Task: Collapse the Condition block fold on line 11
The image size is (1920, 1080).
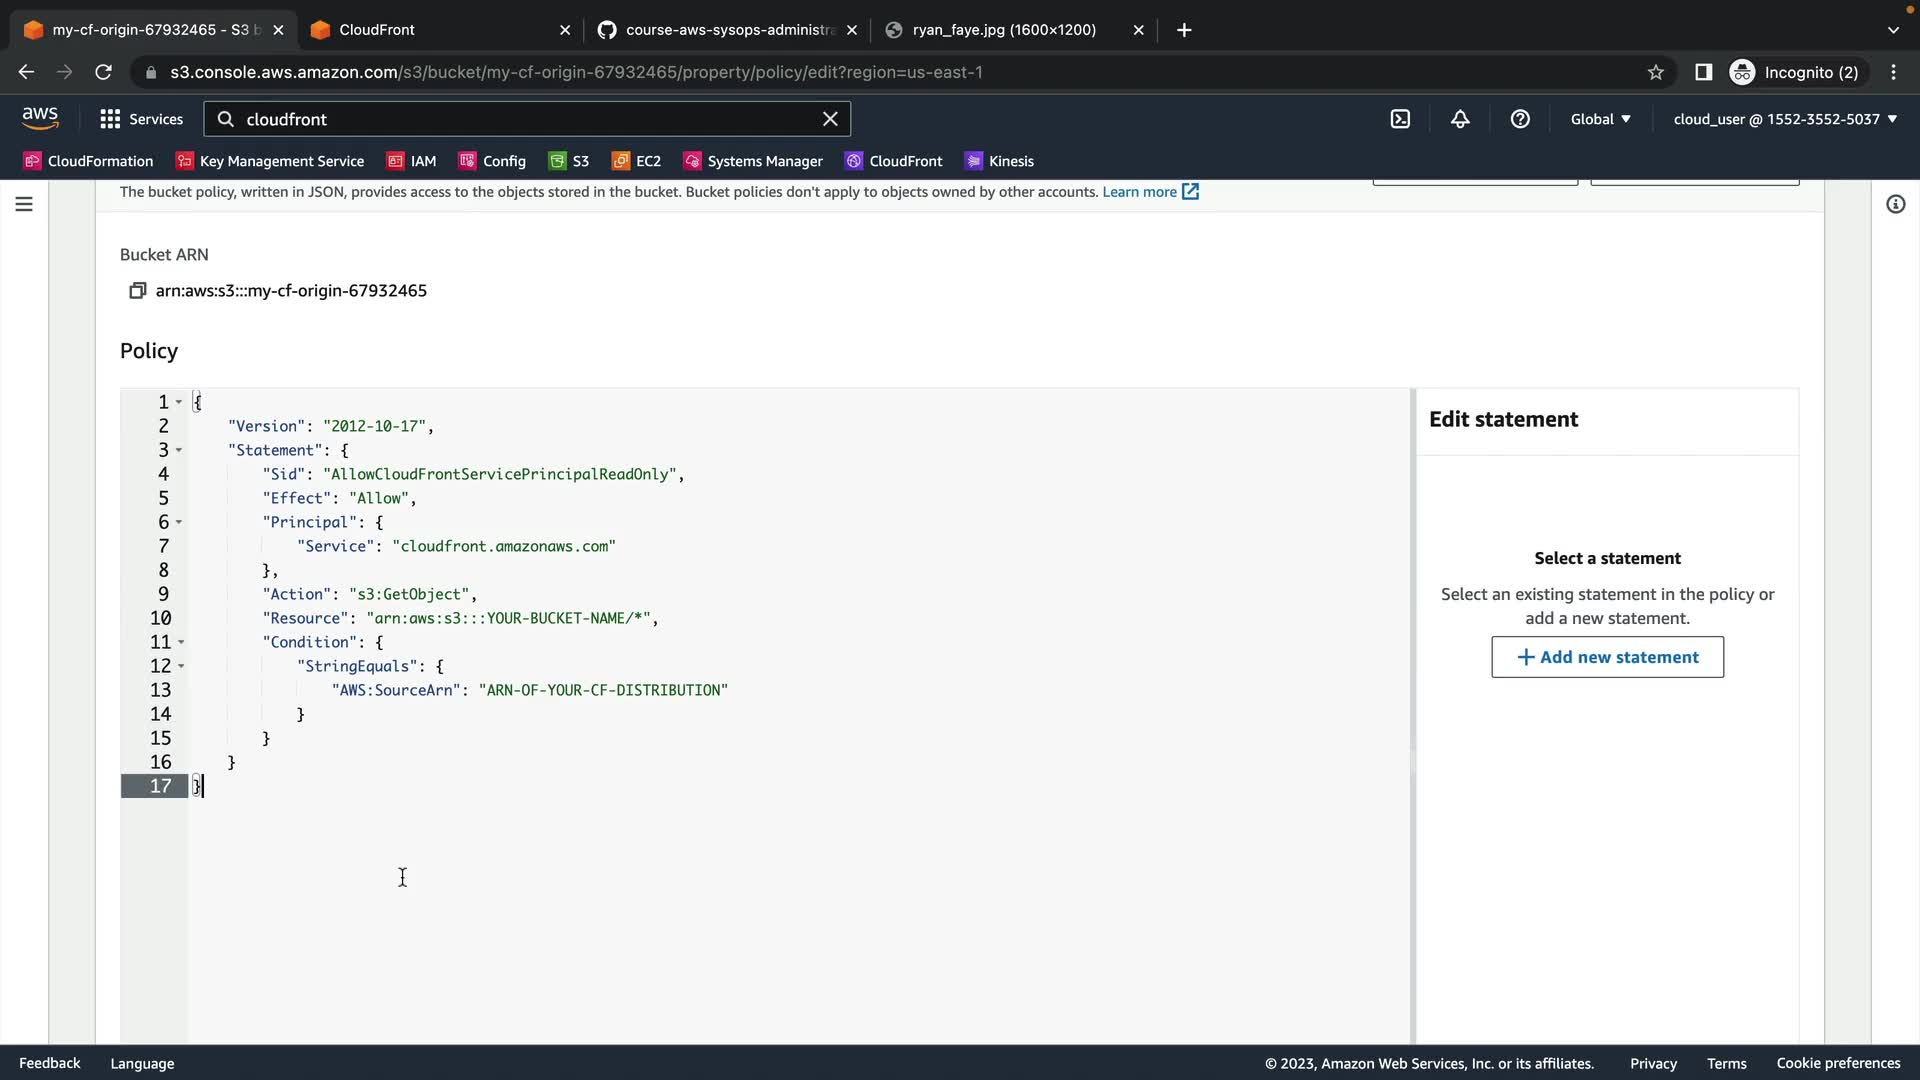Action: tap(181, 642)
